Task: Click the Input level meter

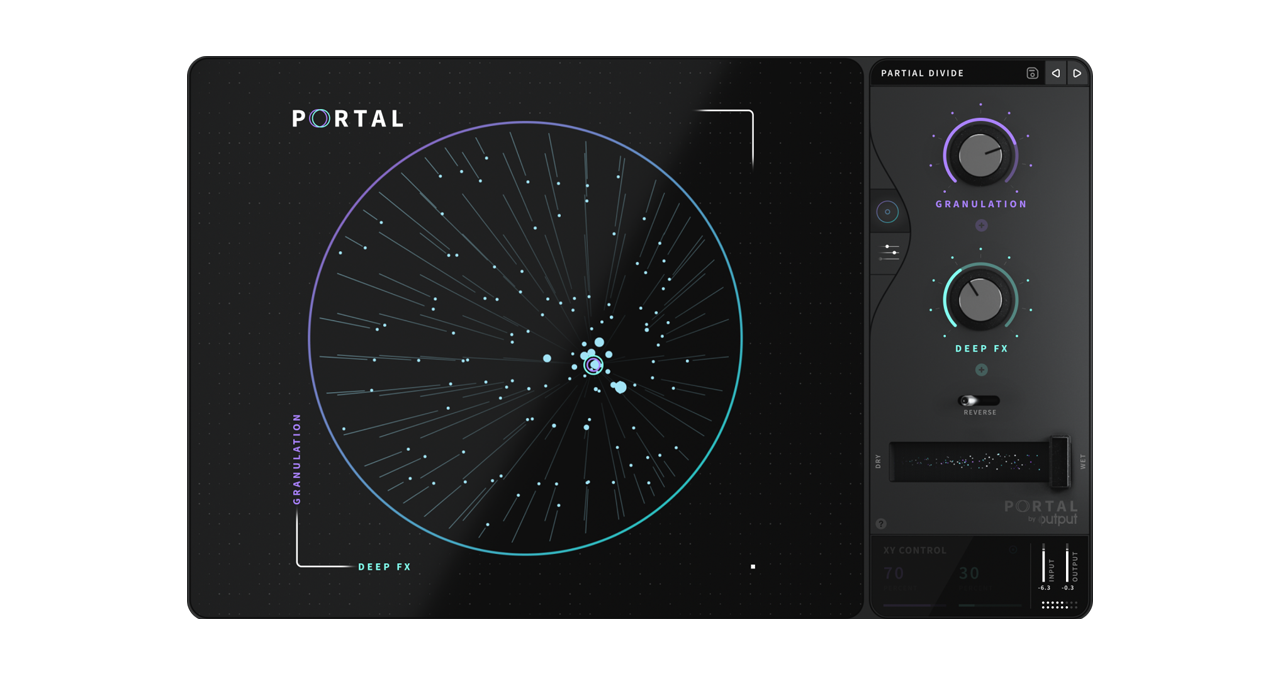Action: point(1044,564)
